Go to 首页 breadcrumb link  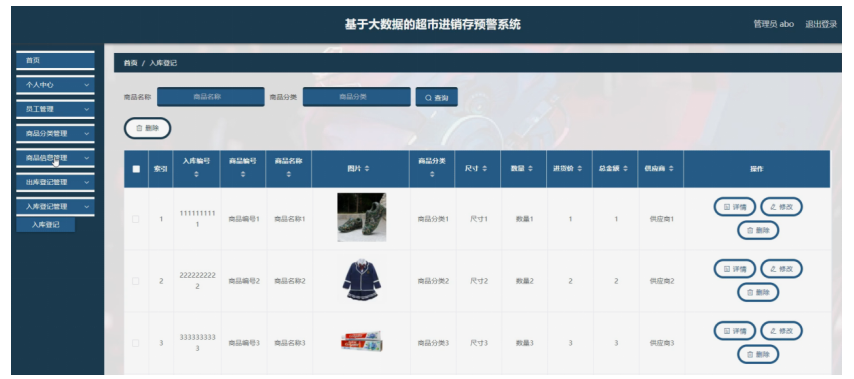click(x=130, y=63)
